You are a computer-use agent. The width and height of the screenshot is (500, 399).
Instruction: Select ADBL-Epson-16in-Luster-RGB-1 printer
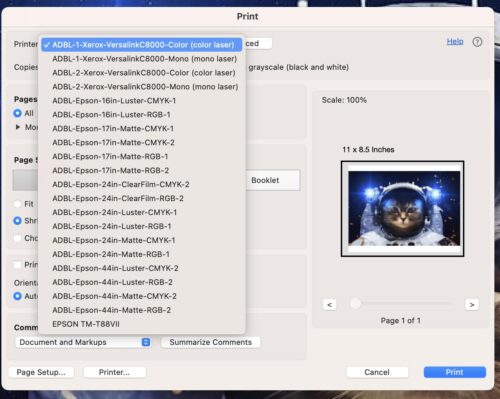pyautogui.click(x=142, y=115)
